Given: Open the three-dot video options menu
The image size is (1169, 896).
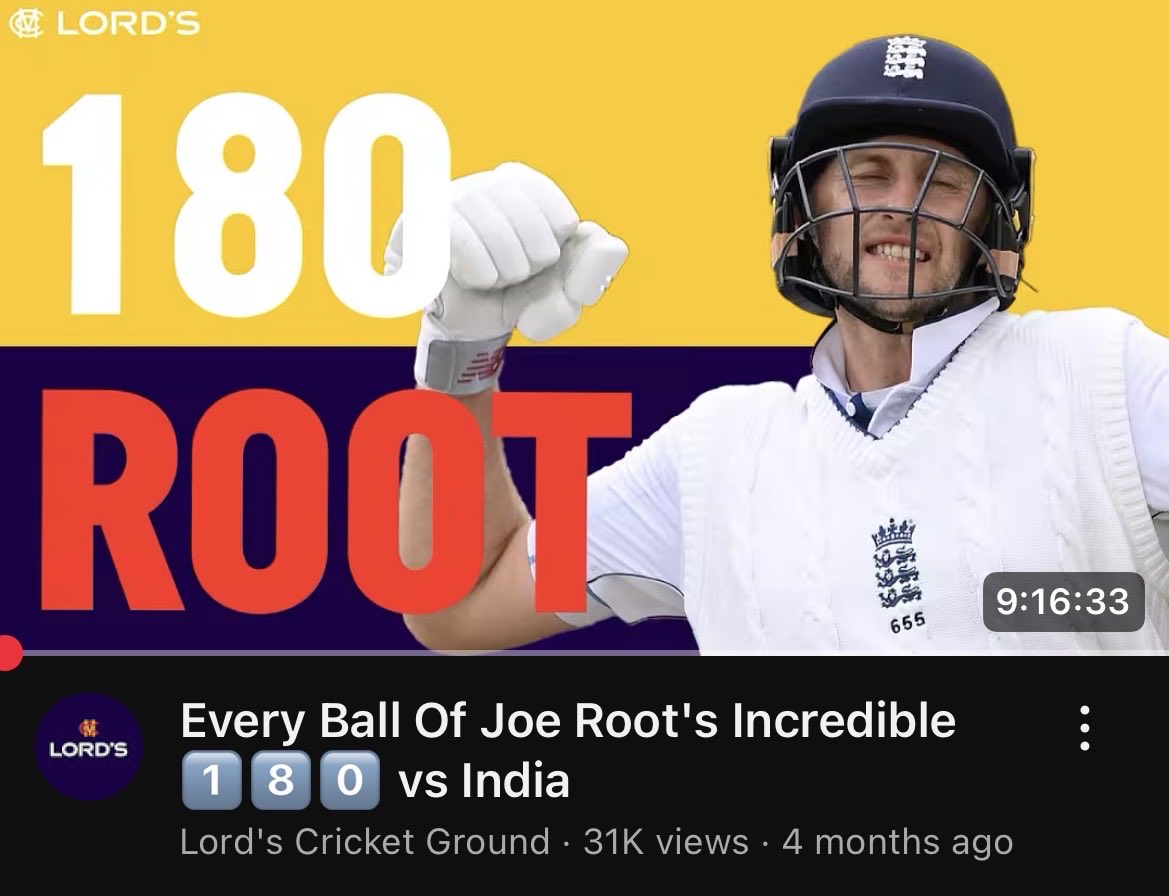Looking at the screenshot, I should pos(1085,728).
